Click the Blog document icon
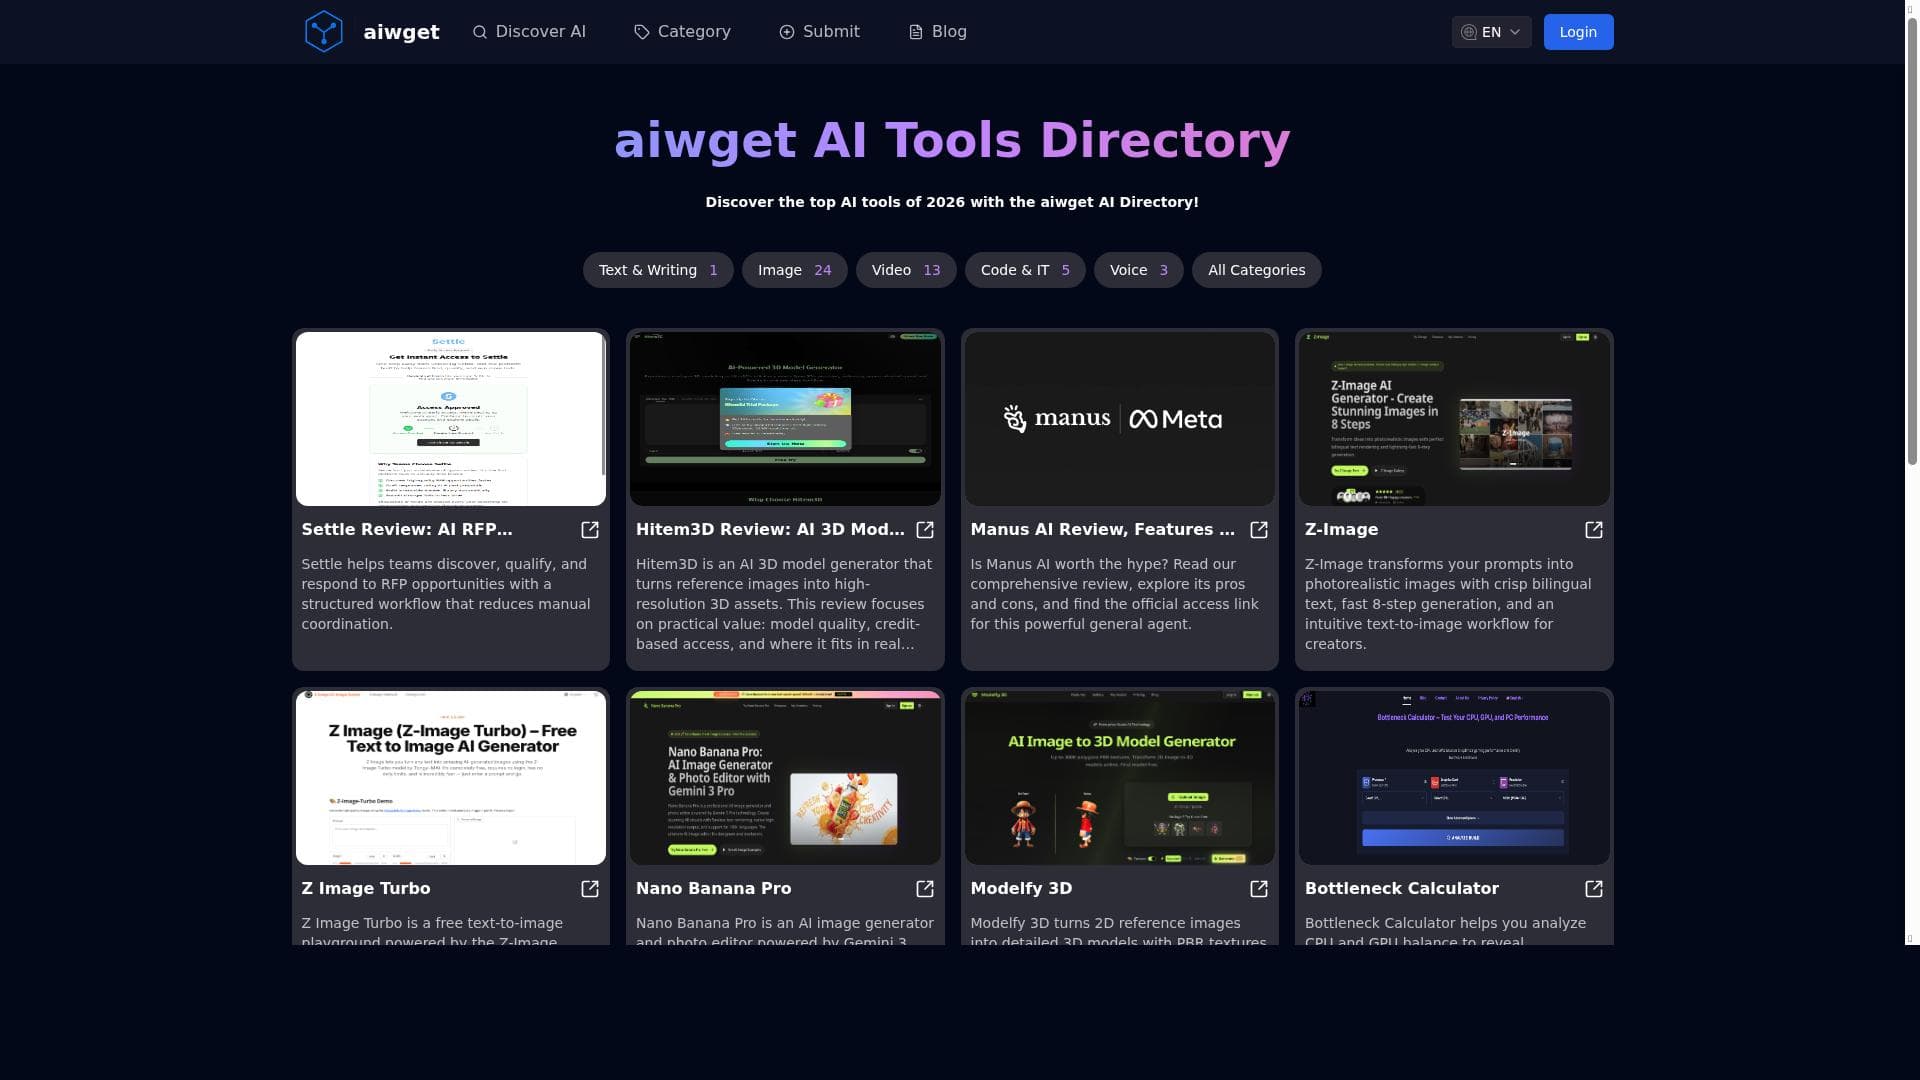This screenshot has height=1080, width=1920. (916, 32)
